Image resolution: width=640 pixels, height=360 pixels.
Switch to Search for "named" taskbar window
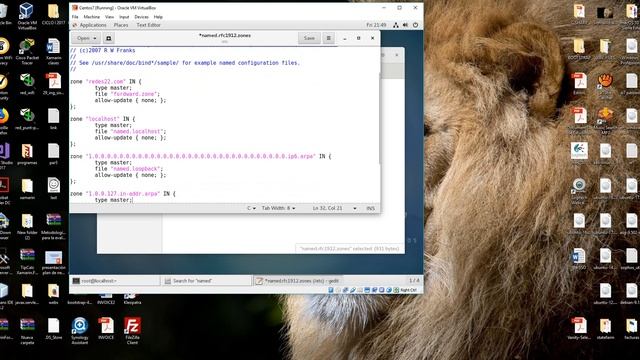(x=207, y=281)
